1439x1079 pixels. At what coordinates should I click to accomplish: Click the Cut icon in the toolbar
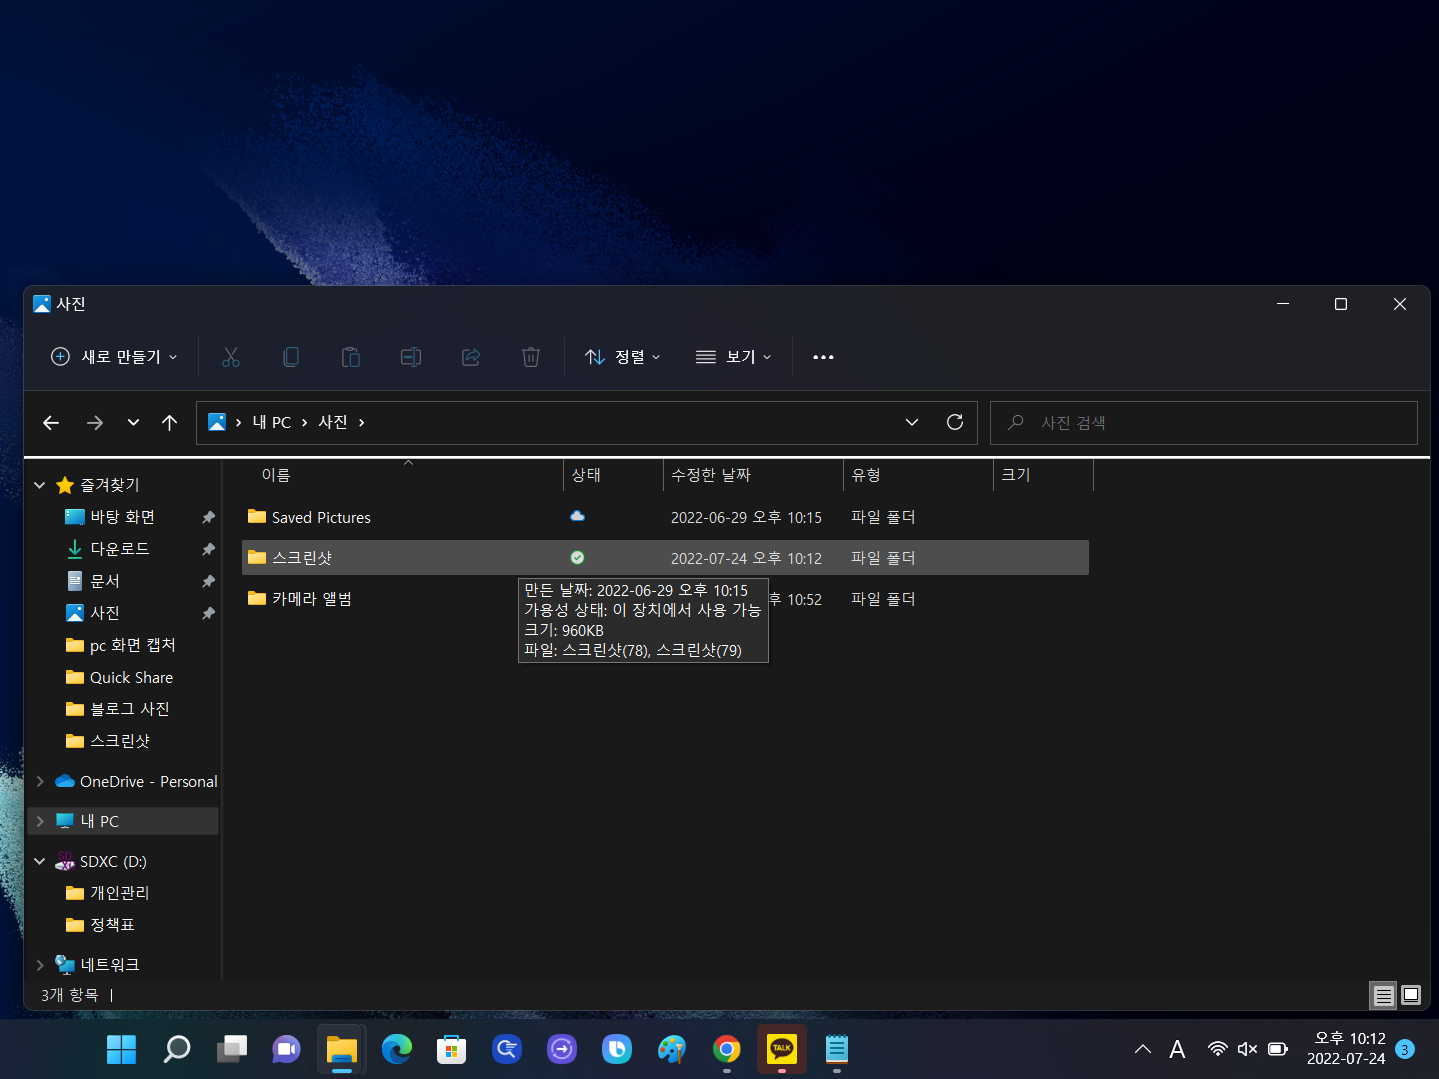(231, 357)
